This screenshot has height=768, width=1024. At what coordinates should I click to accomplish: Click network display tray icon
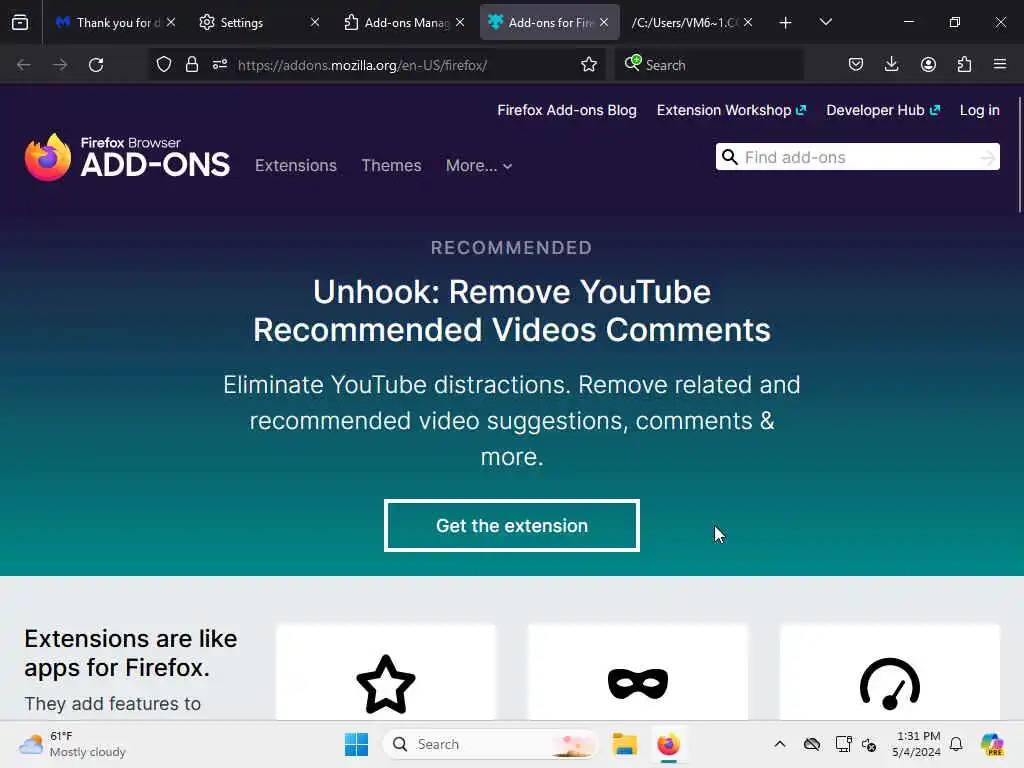[x=843, y=744]
